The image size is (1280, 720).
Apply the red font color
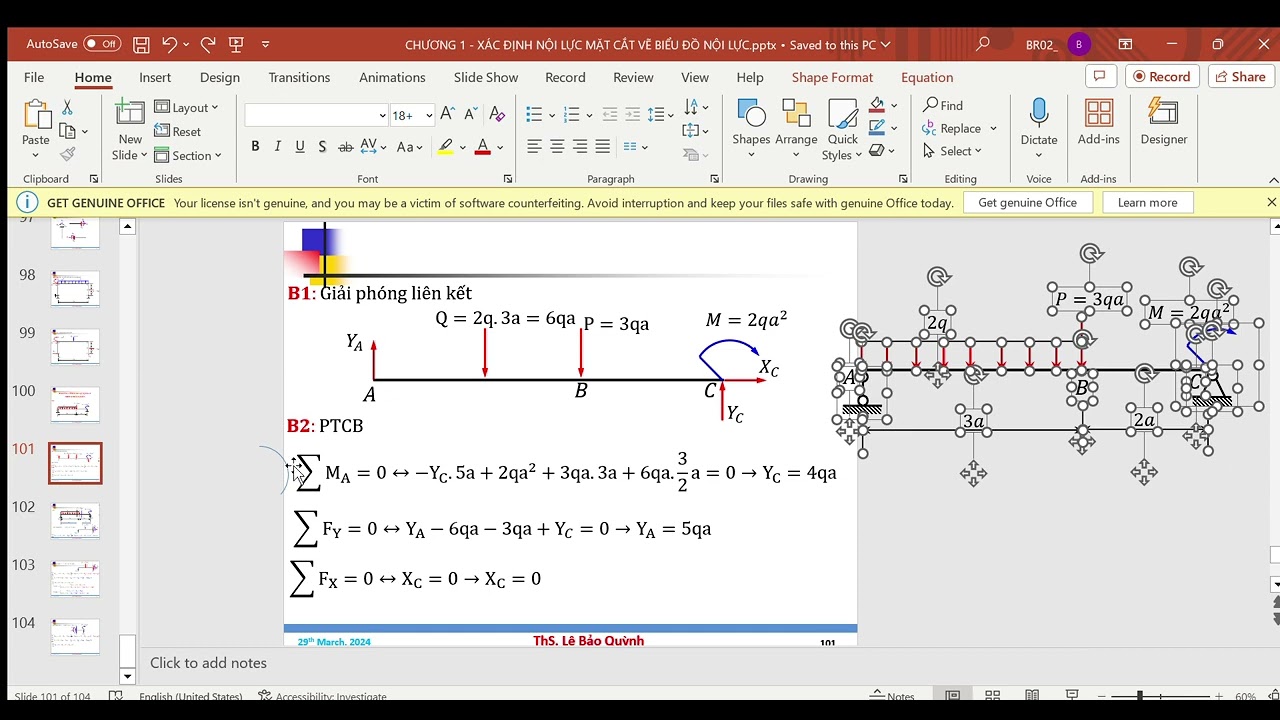coord(482,147)
